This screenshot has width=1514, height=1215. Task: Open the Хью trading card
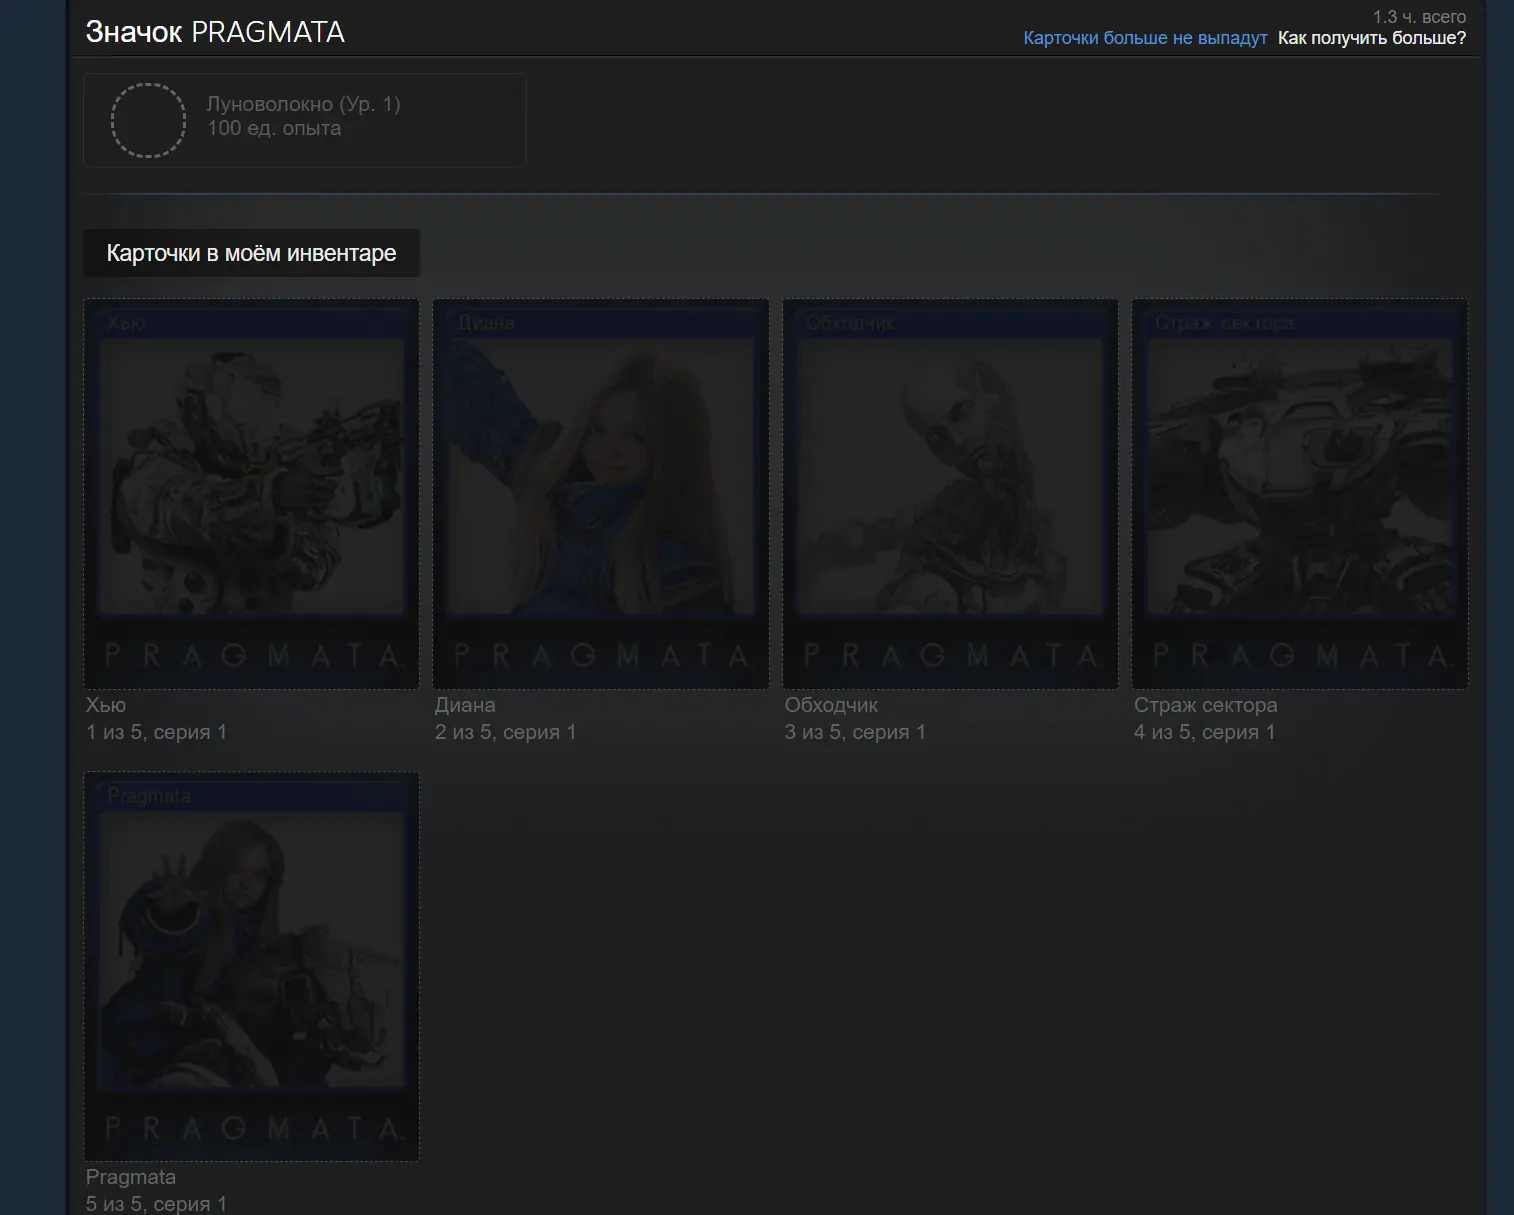251,494
